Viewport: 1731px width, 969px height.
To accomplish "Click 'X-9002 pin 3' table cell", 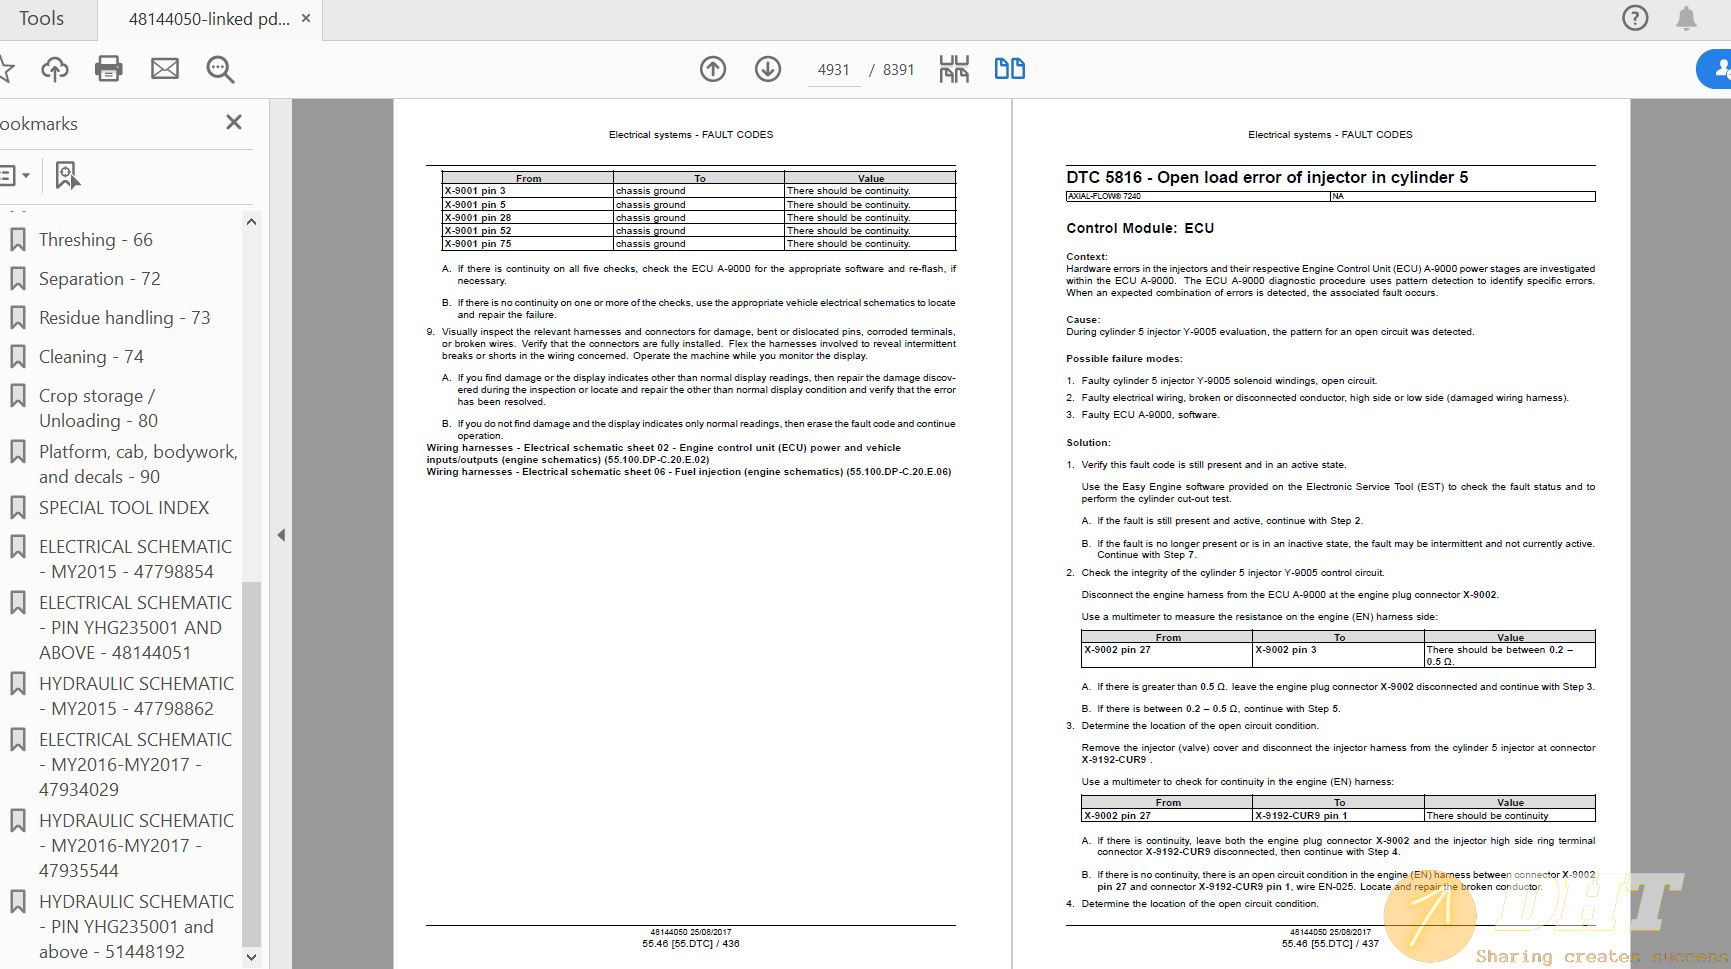I will 1338,655.
